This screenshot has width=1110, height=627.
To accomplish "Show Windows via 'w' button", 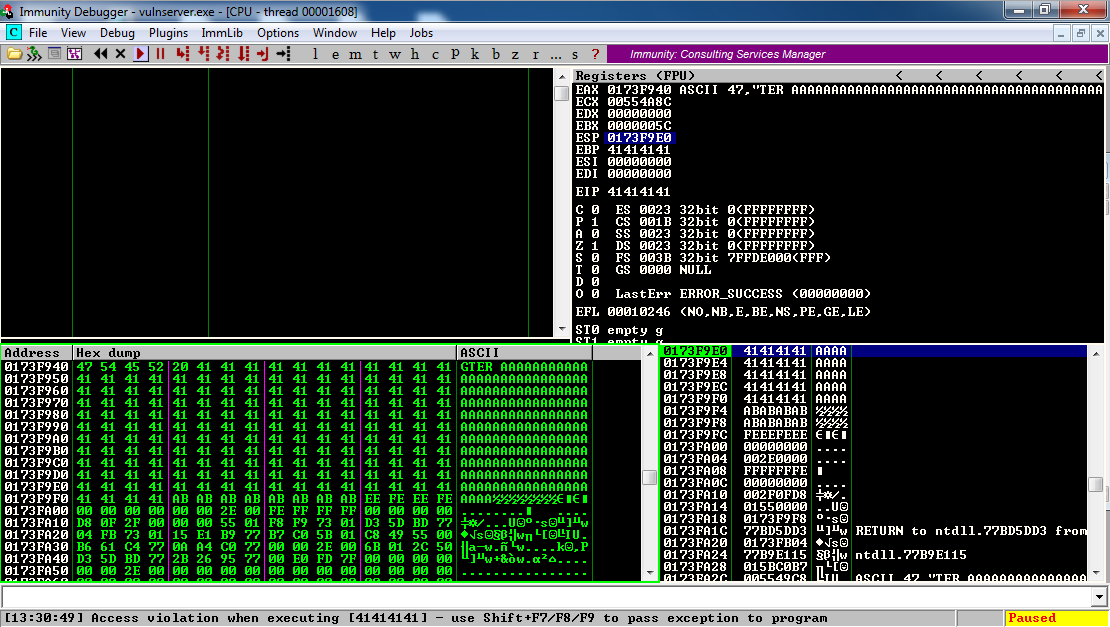I will click(x=395, y=54).
